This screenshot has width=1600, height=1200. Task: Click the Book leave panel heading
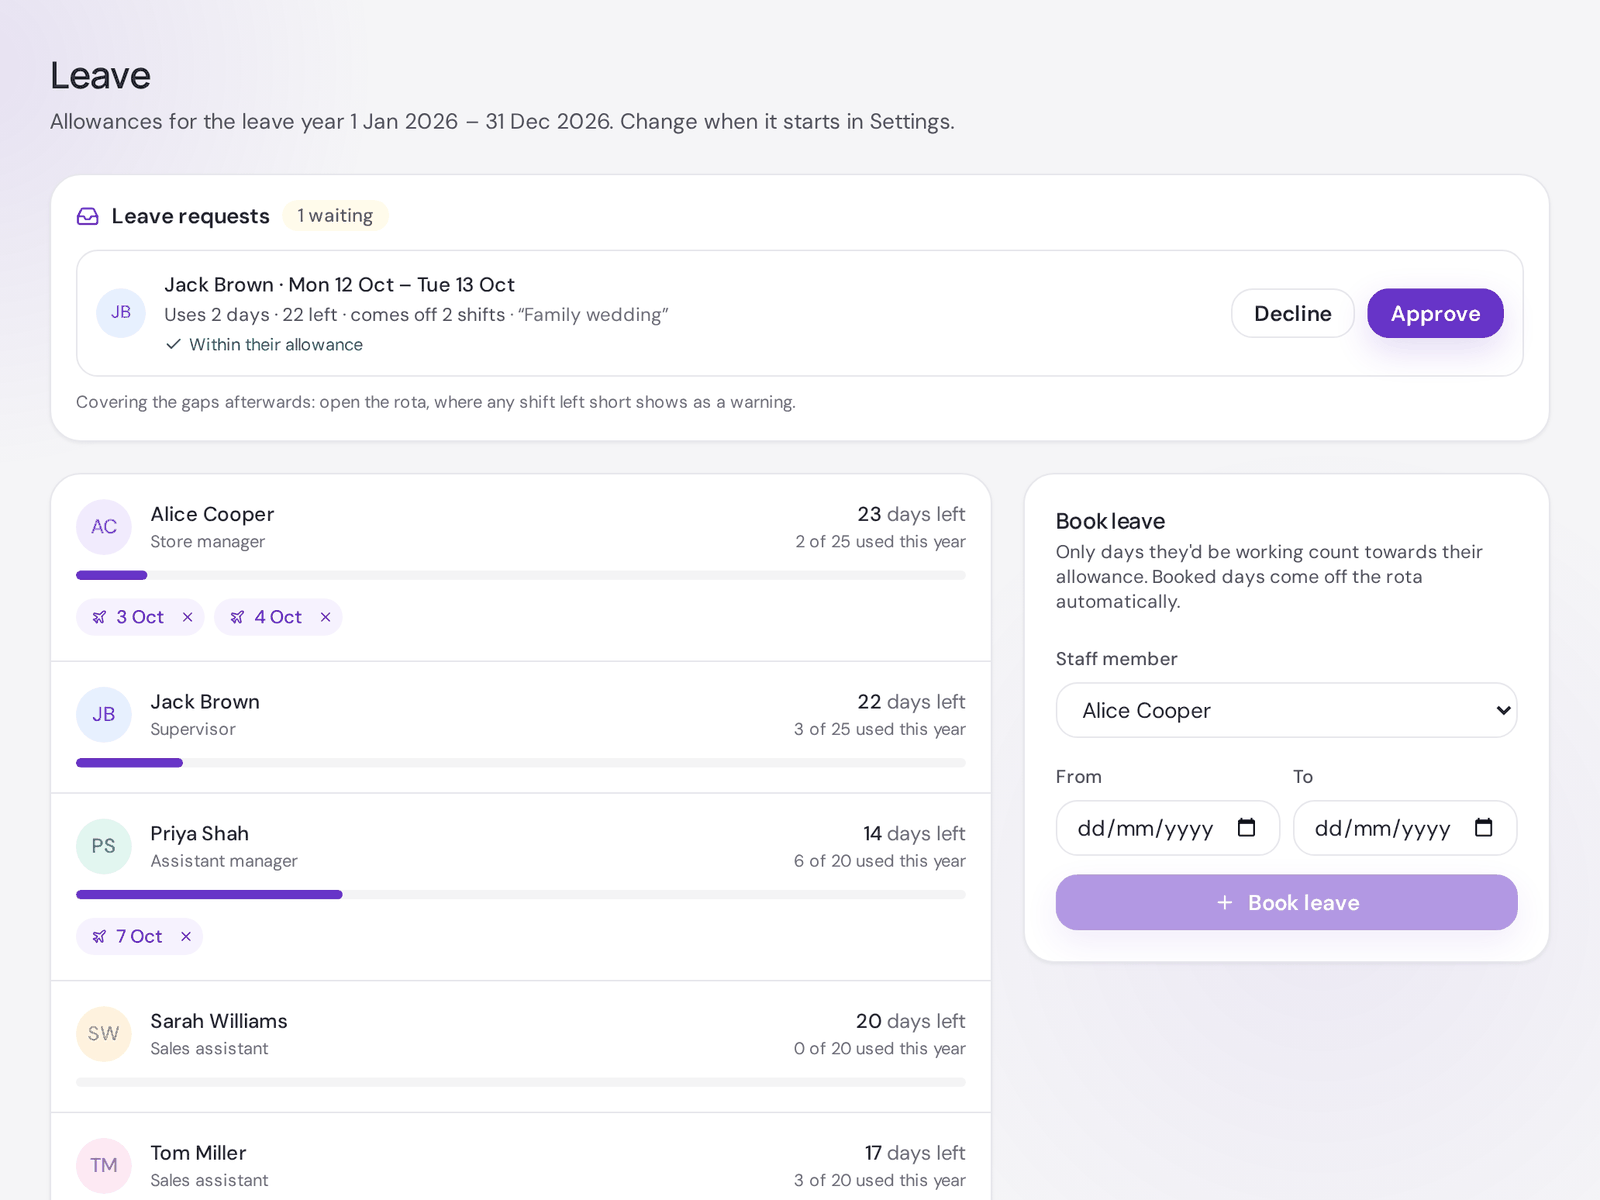[x=1110, y=521]
